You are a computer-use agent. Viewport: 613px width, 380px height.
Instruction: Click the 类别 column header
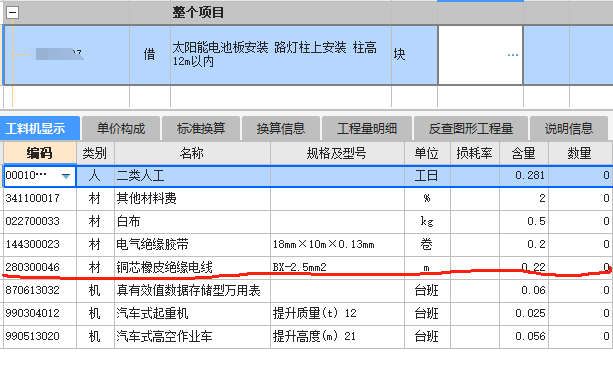point(95,153)
